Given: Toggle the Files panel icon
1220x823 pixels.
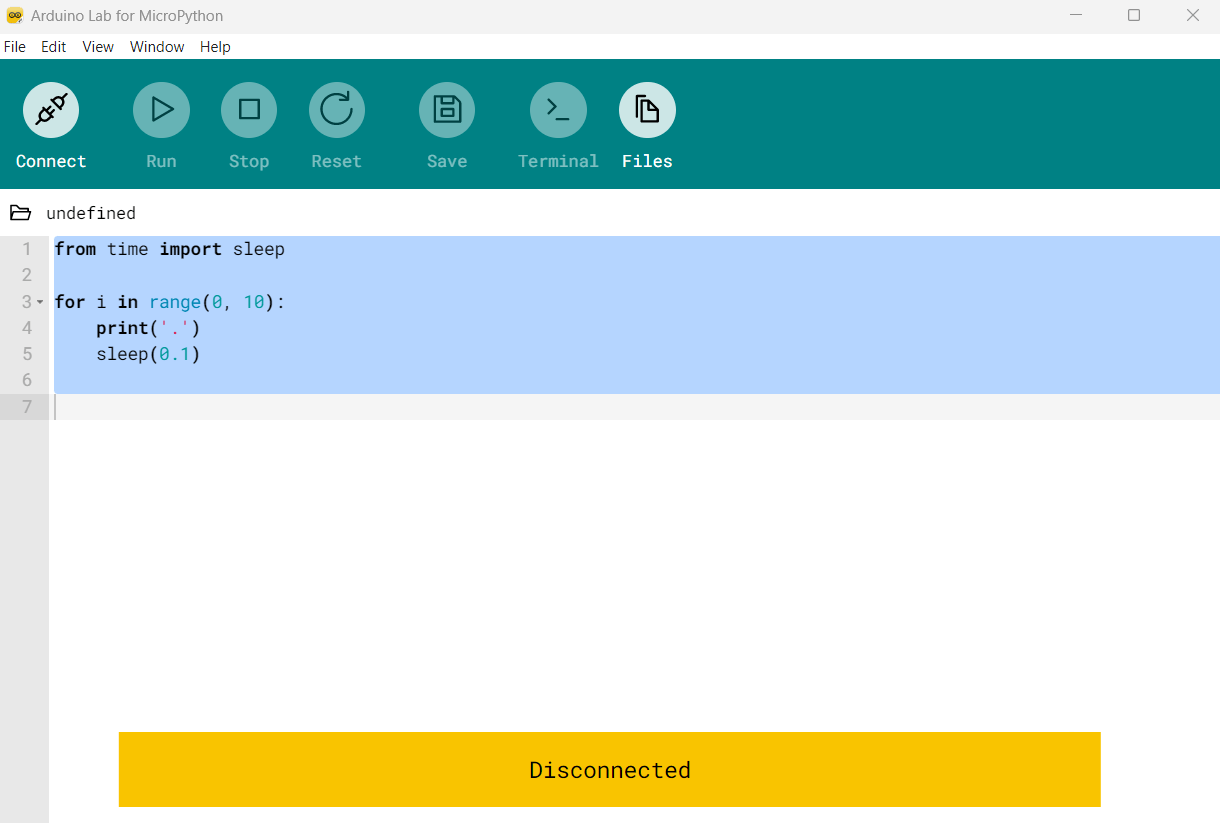Looking at the screenshot, I should 647,110.
